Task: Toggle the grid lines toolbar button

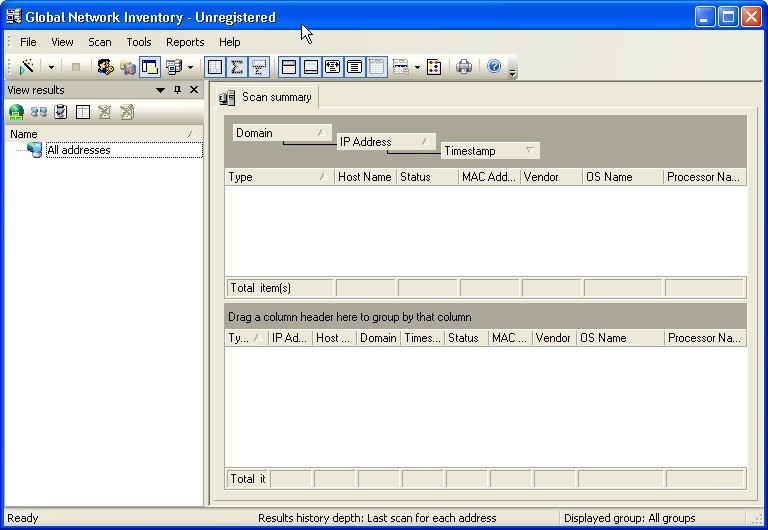Action: point(215,67)
